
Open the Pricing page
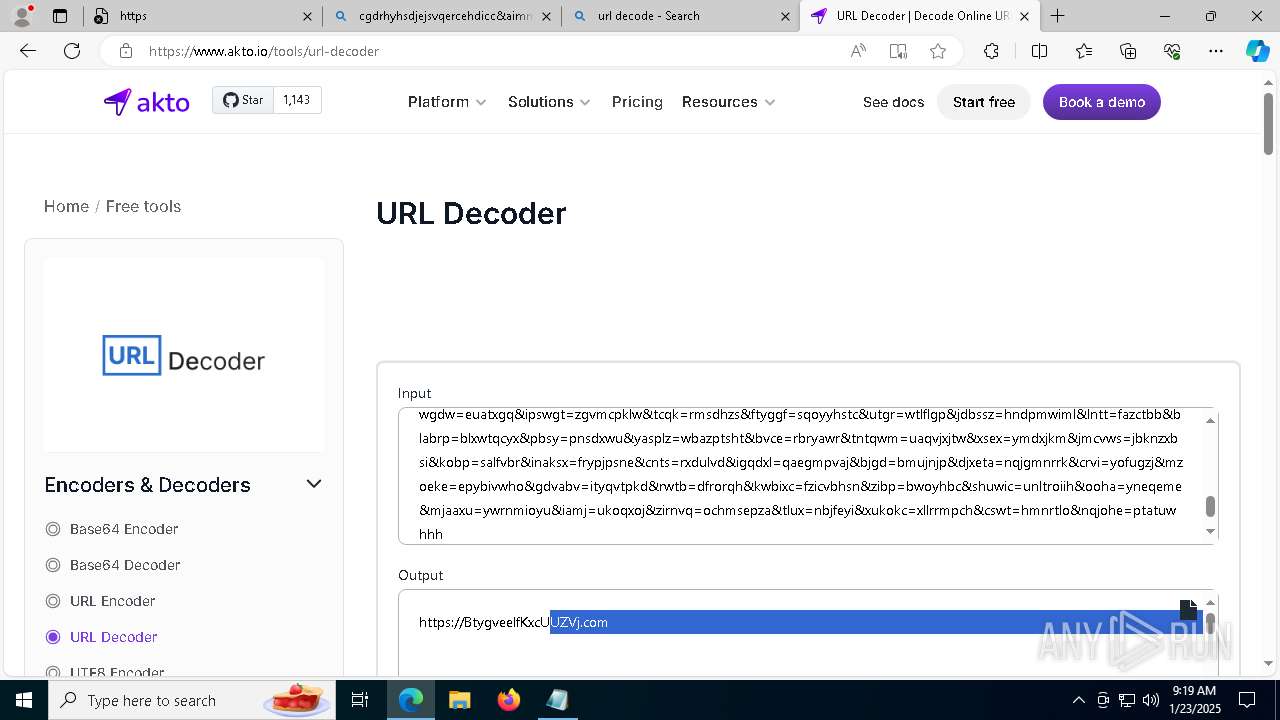pos(637,102)
